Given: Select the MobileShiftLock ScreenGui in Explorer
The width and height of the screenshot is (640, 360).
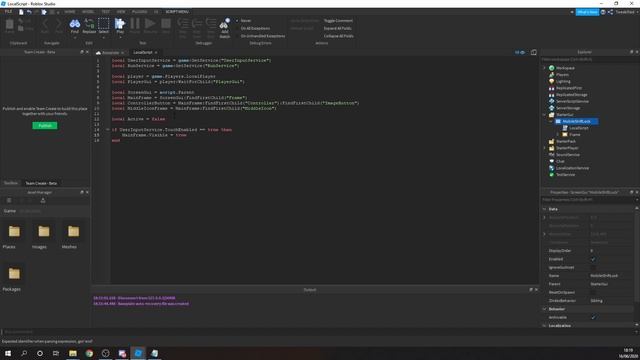Looking at the screenshot, I should tap(576, 121).
